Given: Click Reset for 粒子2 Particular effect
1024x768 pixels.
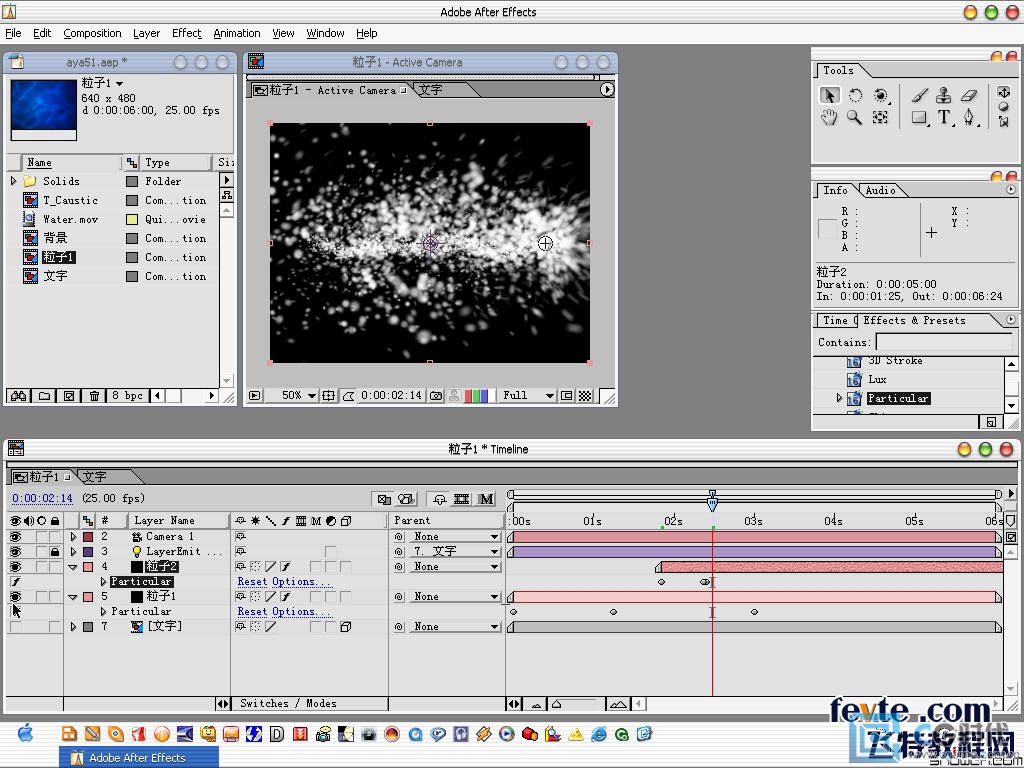Looking at the screenshot, I should click(x=253, y=582).
